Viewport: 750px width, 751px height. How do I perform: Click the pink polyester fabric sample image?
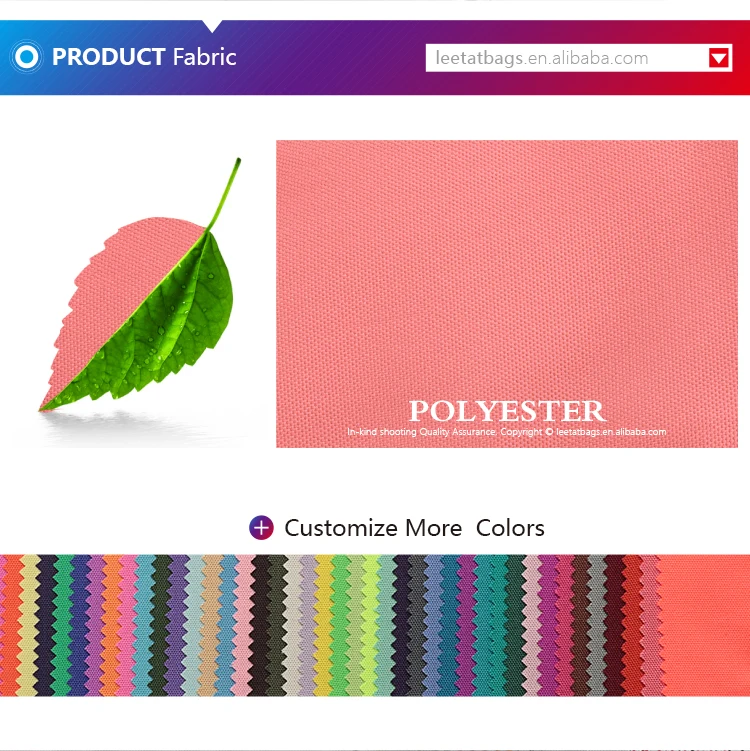(x=507, y=294)
